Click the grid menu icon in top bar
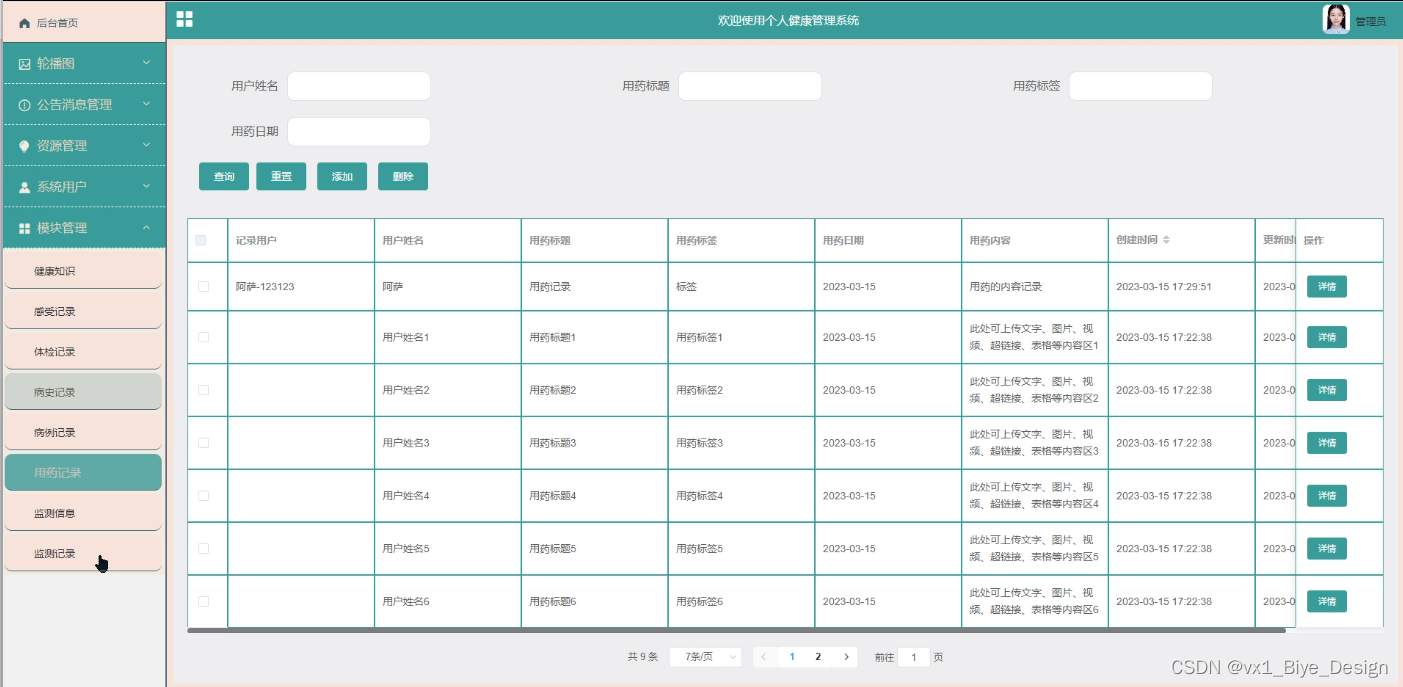 click(x=185, y=19)
